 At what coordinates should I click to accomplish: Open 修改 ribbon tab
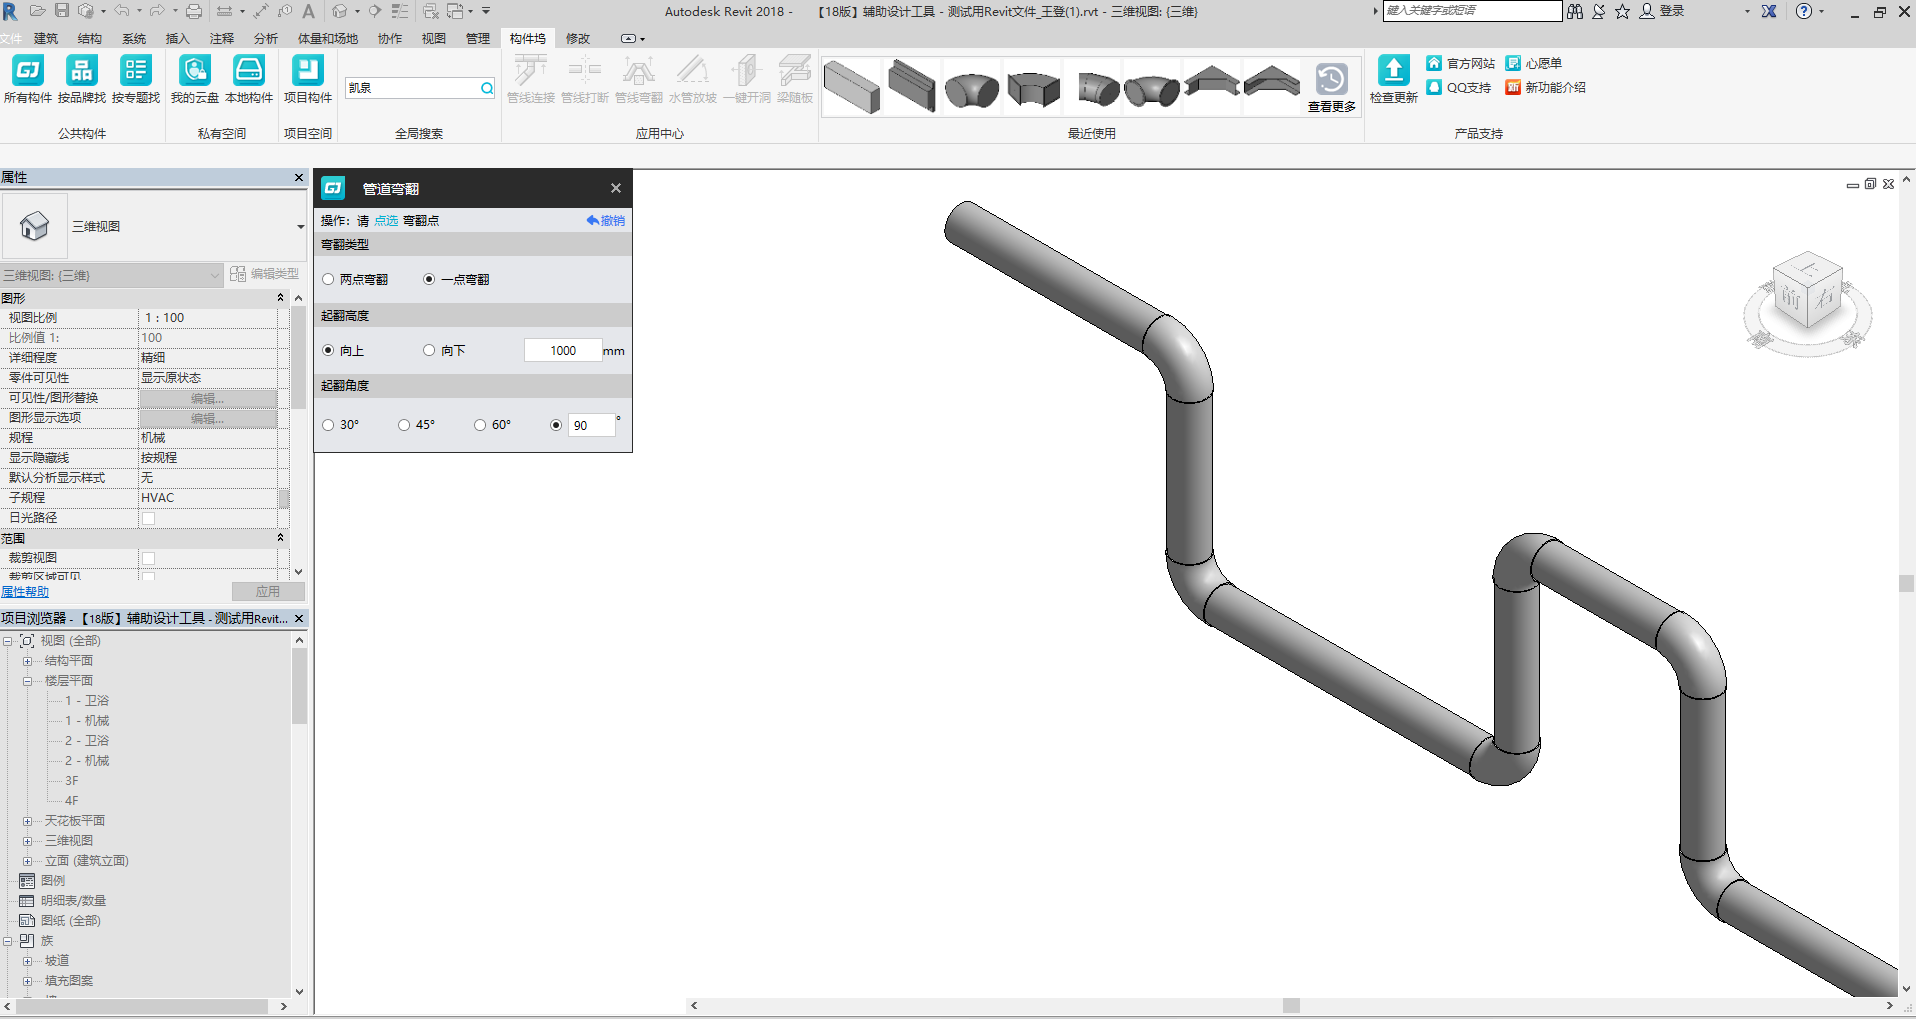click(578, 38)
